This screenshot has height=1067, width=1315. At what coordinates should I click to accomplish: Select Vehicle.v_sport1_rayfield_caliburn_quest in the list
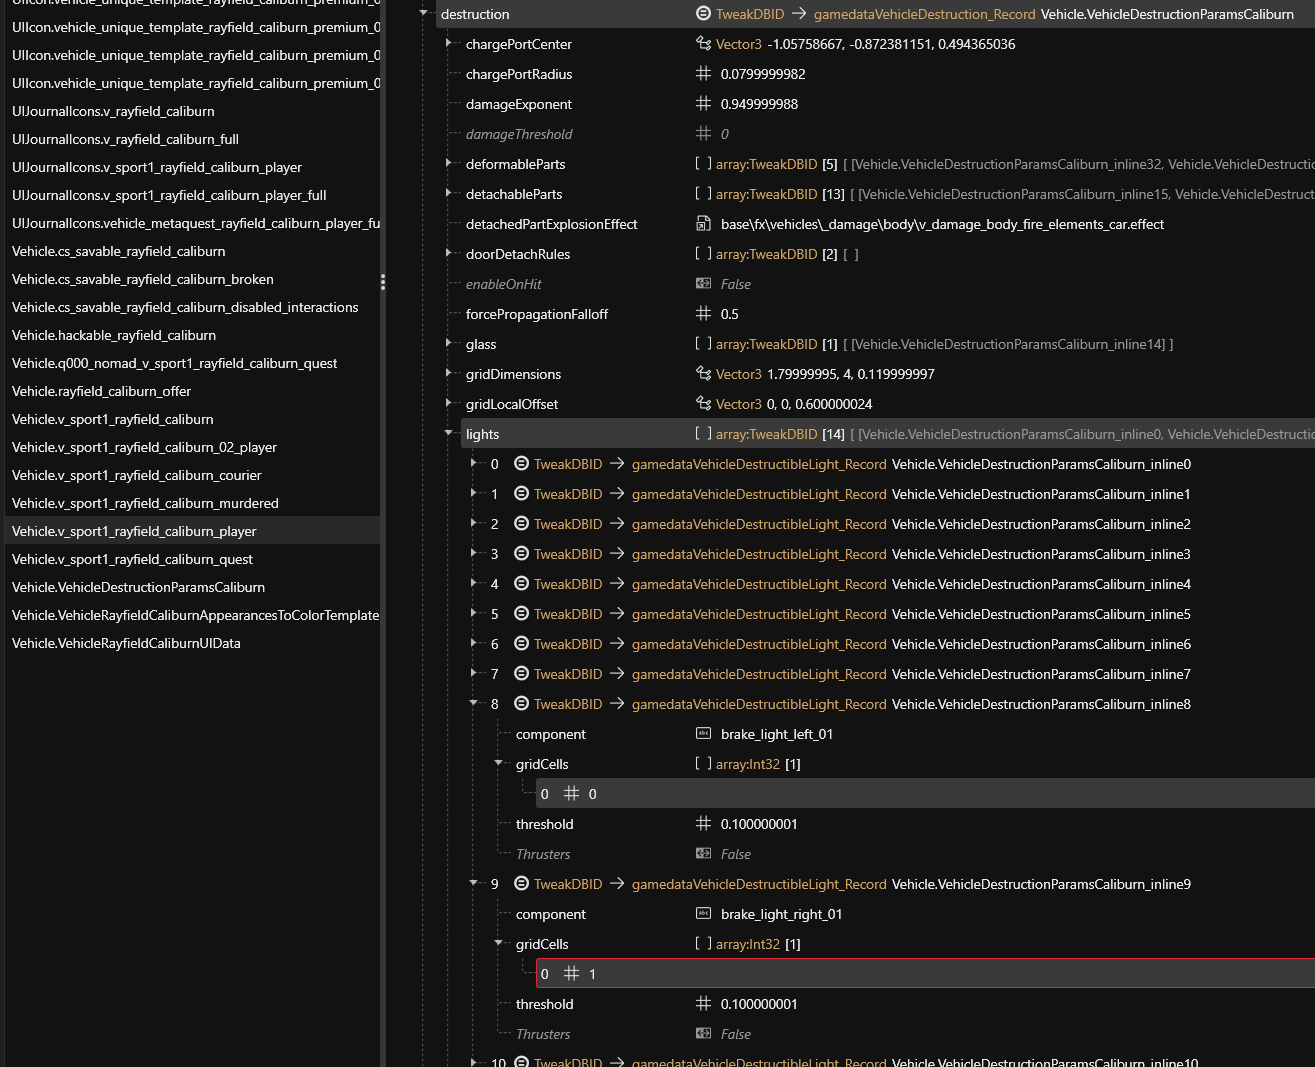[132, 559]
